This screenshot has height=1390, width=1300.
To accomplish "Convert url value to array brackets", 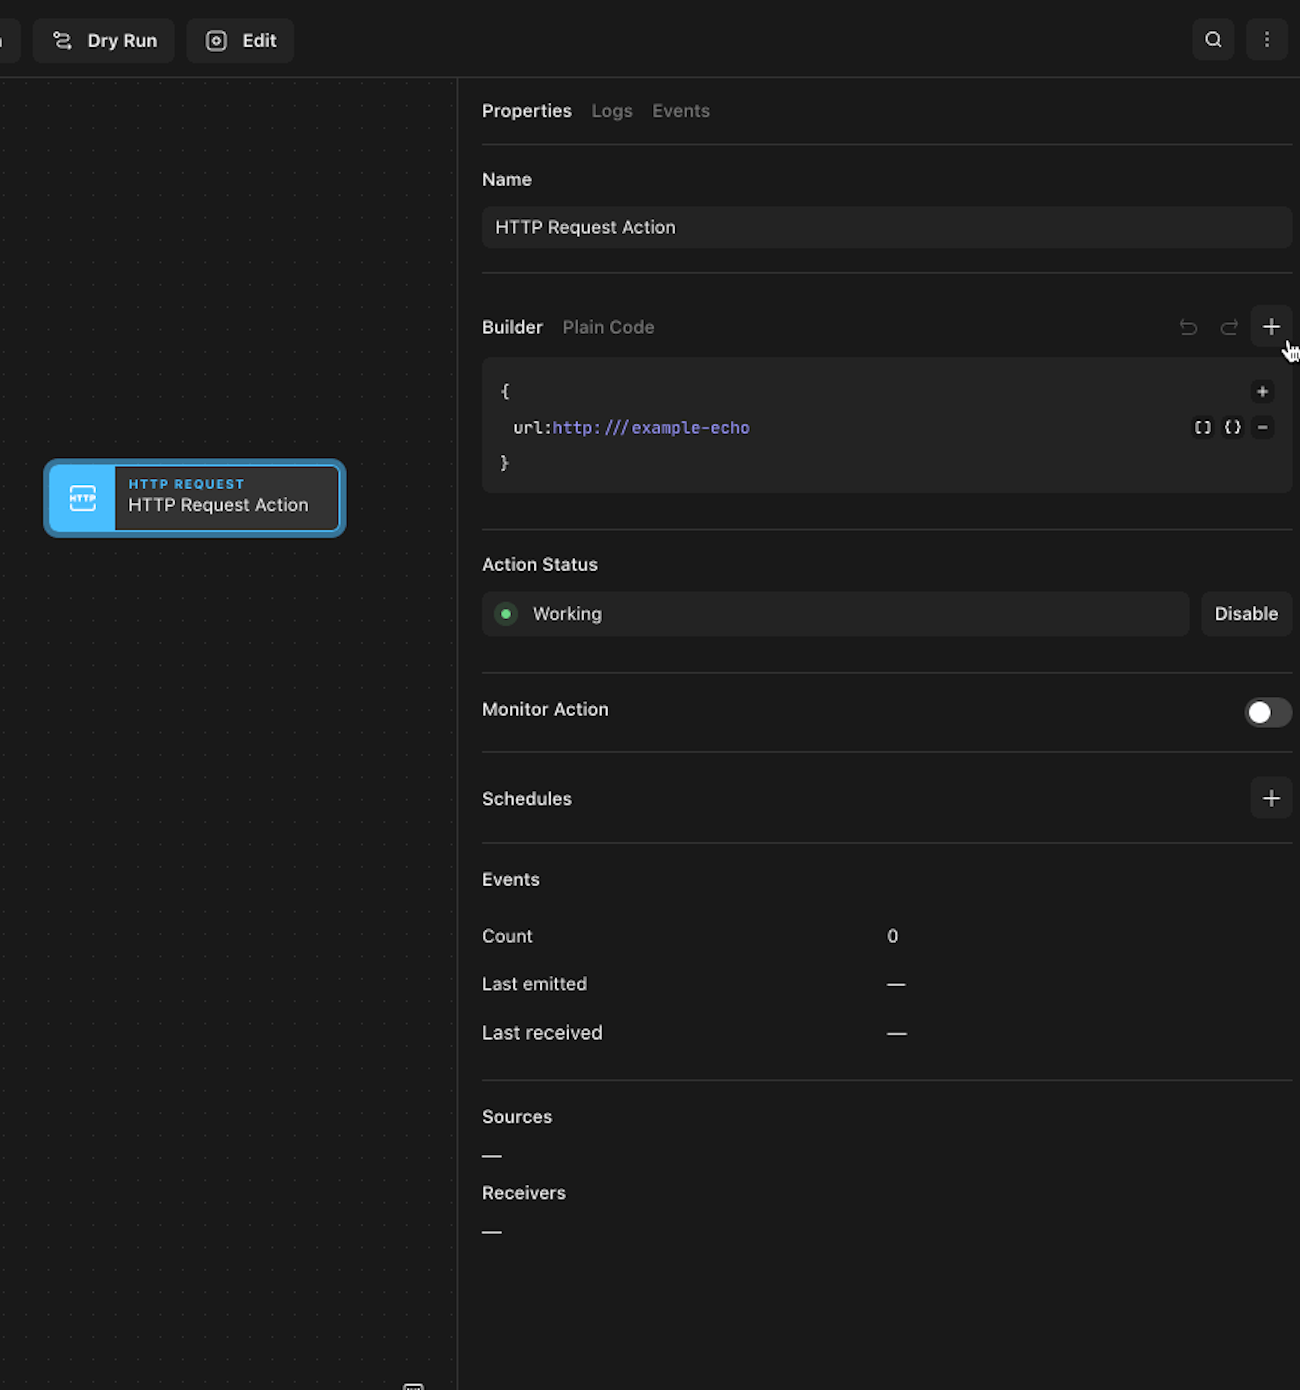I will click(1202, 428).
